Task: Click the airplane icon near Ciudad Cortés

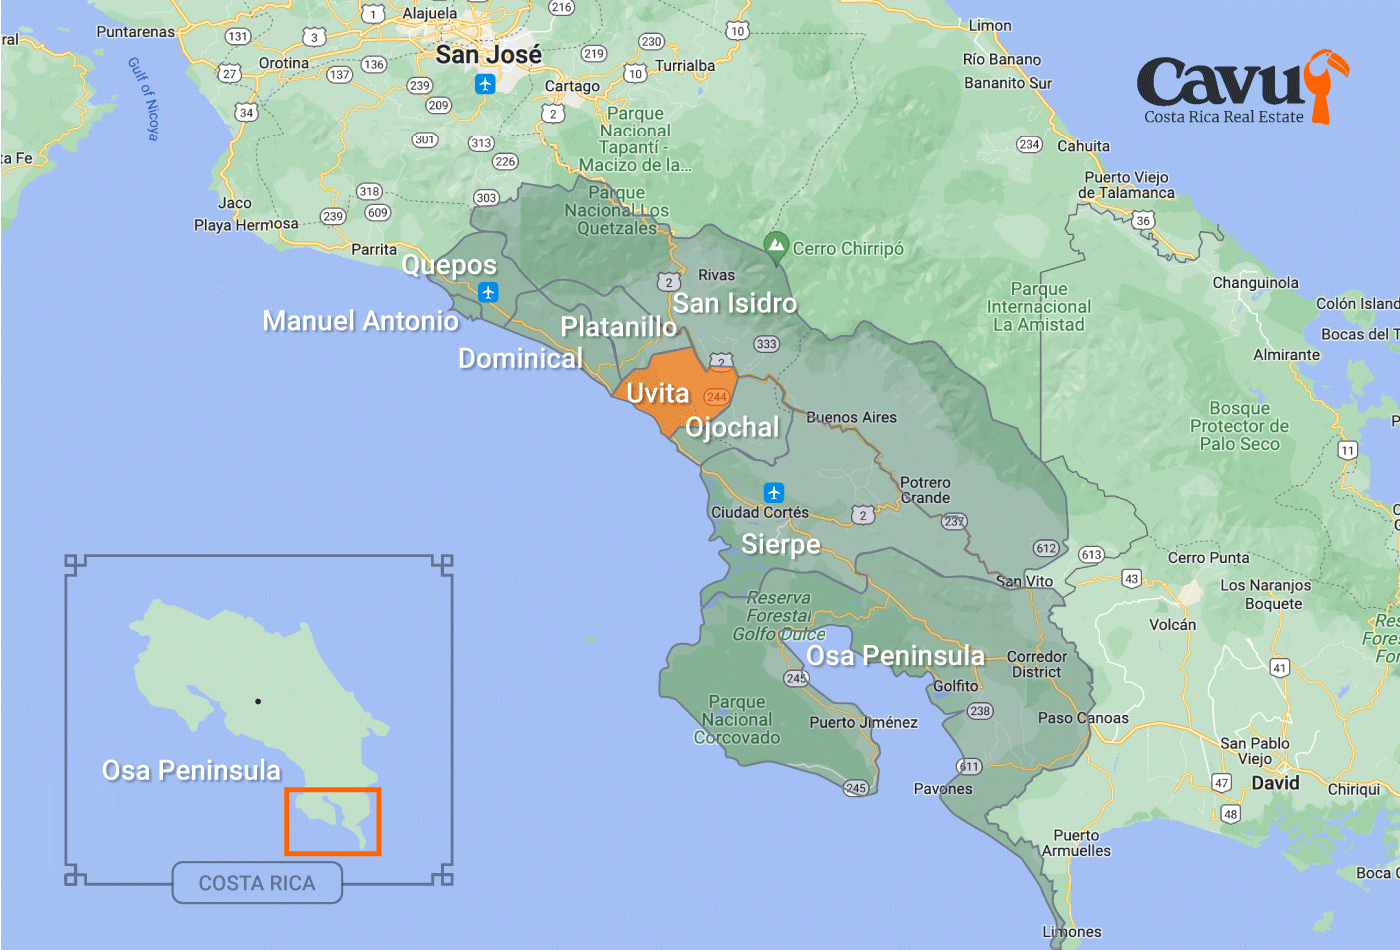Action: pyautogui.click(x=773, y=492)
